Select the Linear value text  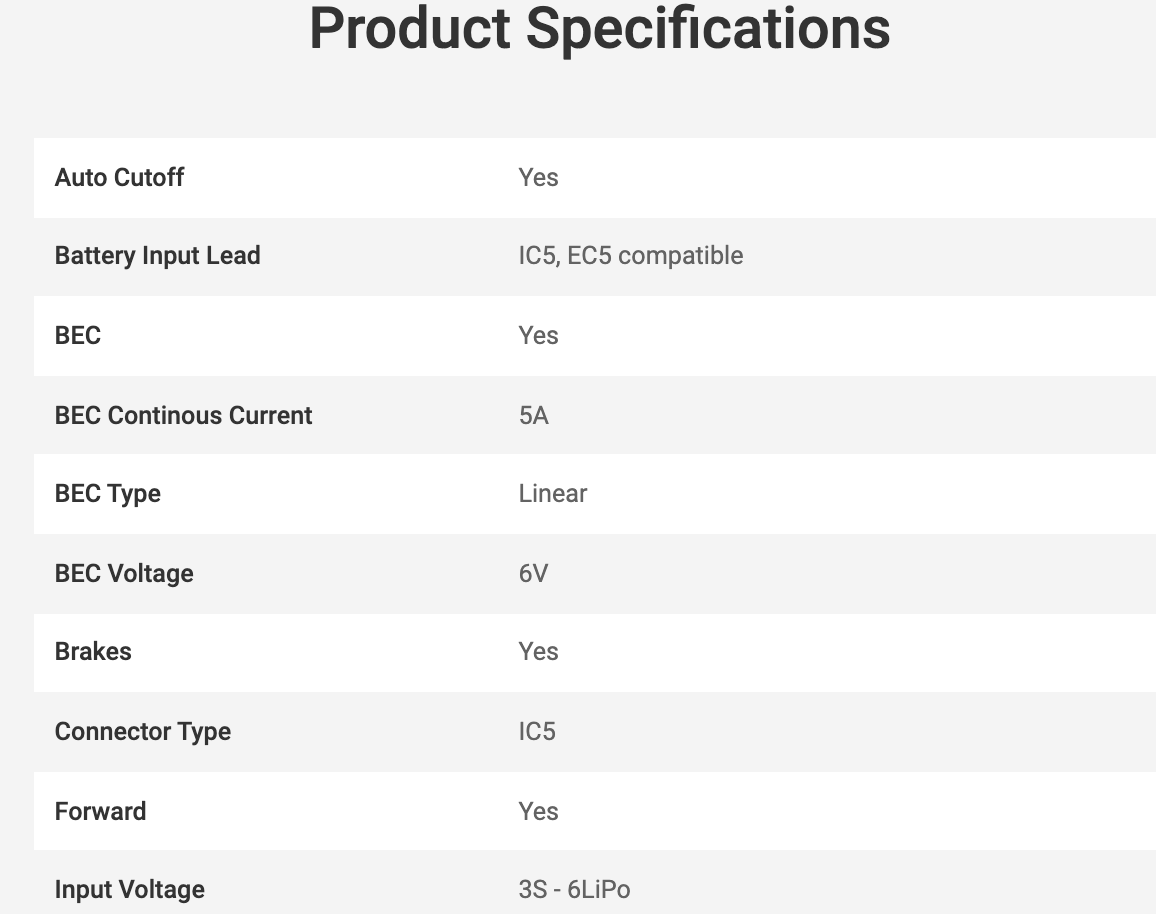pos(552,494)
